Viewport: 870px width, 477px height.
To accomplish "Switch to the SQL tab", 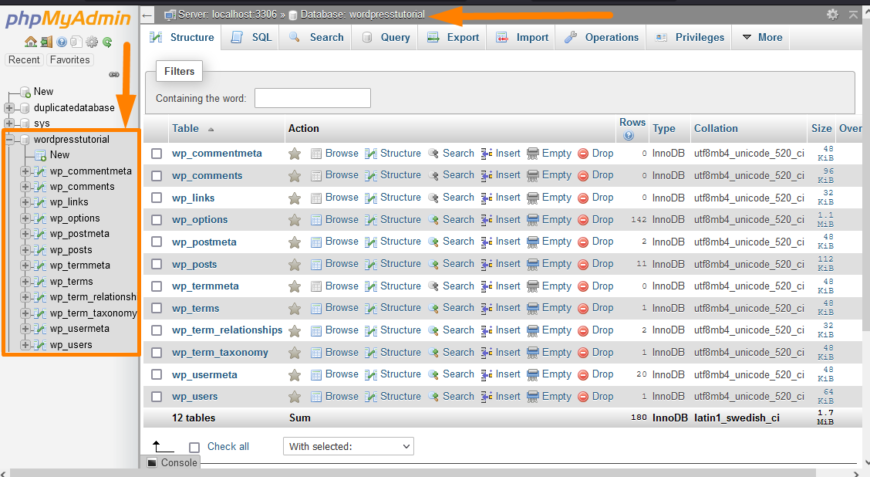I will click(x=251, y=37).
